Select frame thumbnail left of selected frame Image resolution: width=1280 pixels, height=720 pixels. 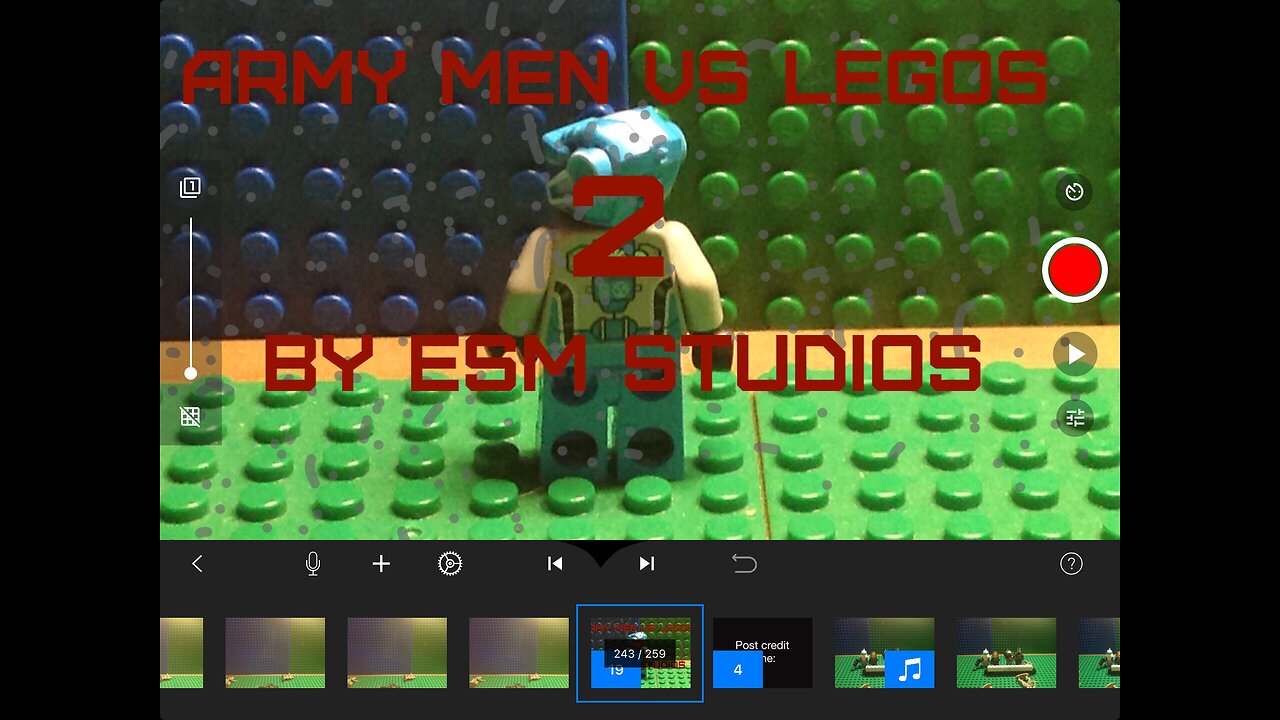(519, 653)
